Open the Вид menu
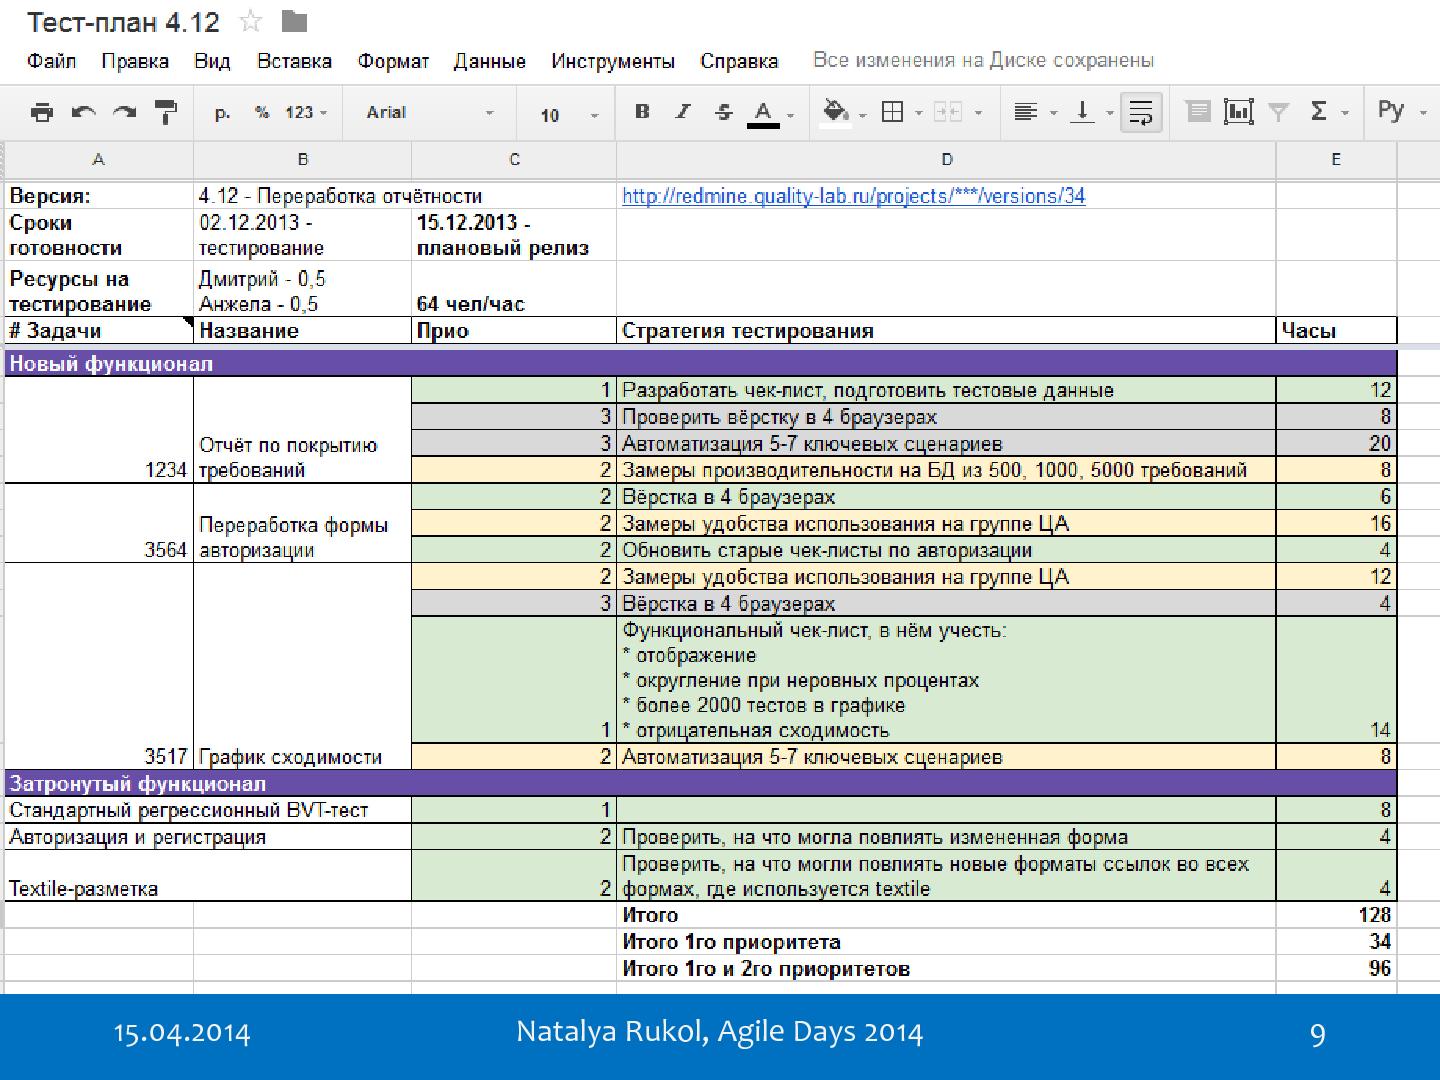 (212, 61)
